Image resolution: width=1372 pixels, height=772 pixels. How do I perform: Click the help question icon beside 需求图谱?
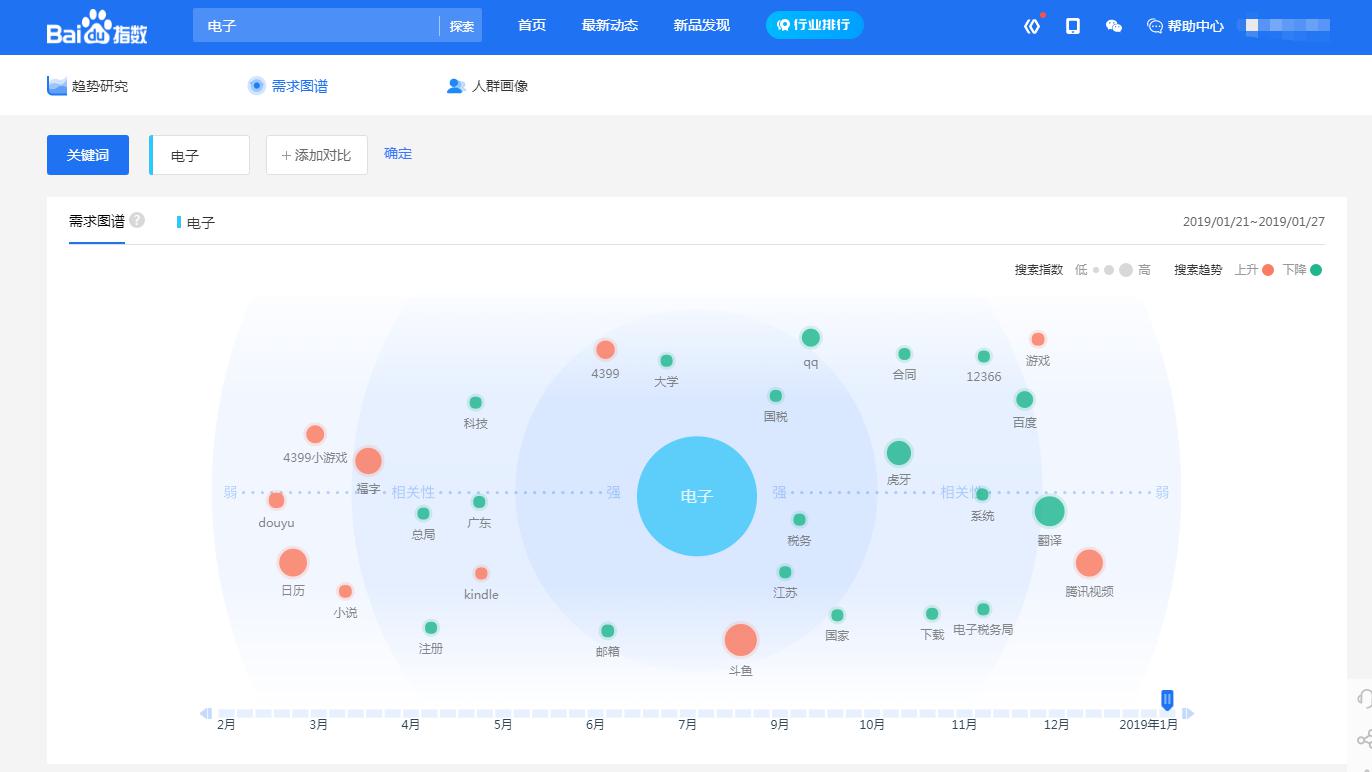tap(137, 220)
